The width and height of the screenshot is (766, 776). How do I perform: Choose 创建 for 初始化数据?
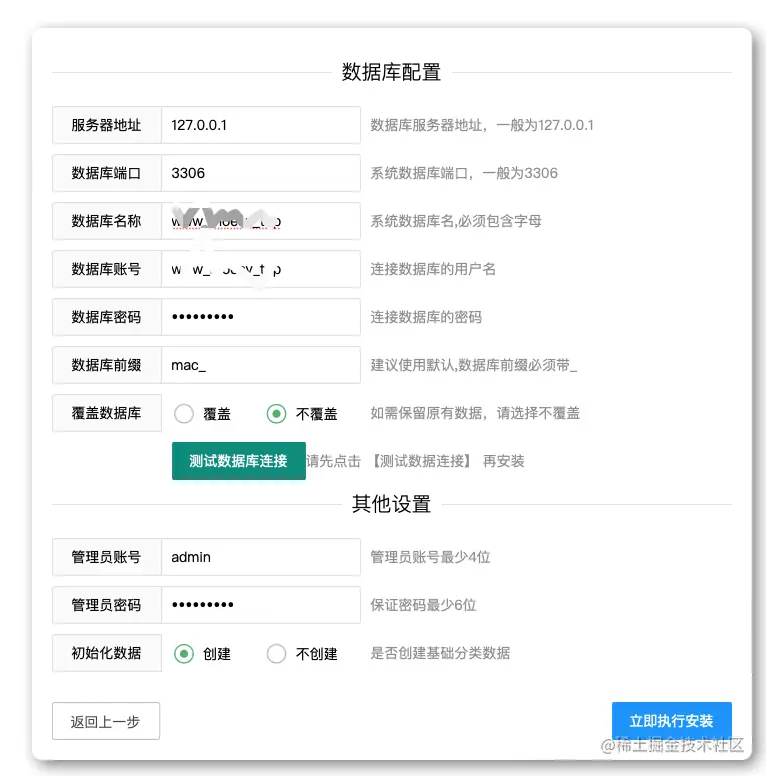(184, 653)
